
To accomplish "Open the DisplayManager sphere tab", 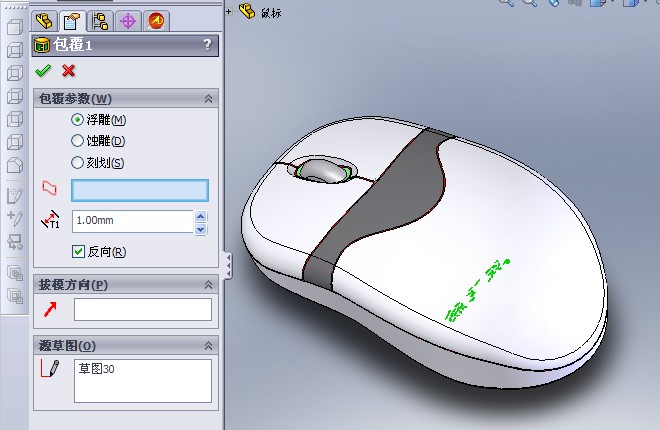I will pyautogui.click(x=156, y=21).
